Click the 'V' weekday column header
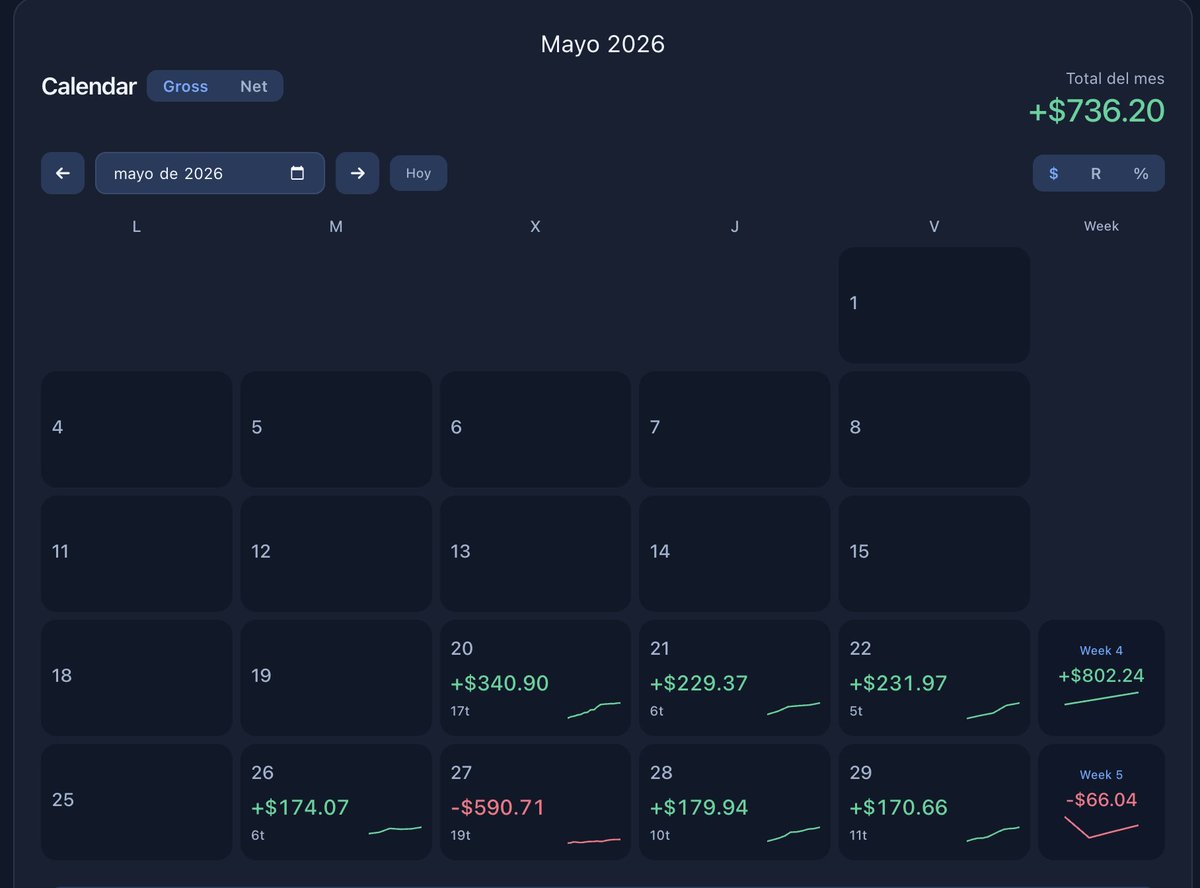Viewport: 1200px width, 888px height. (x=934, y=227)
